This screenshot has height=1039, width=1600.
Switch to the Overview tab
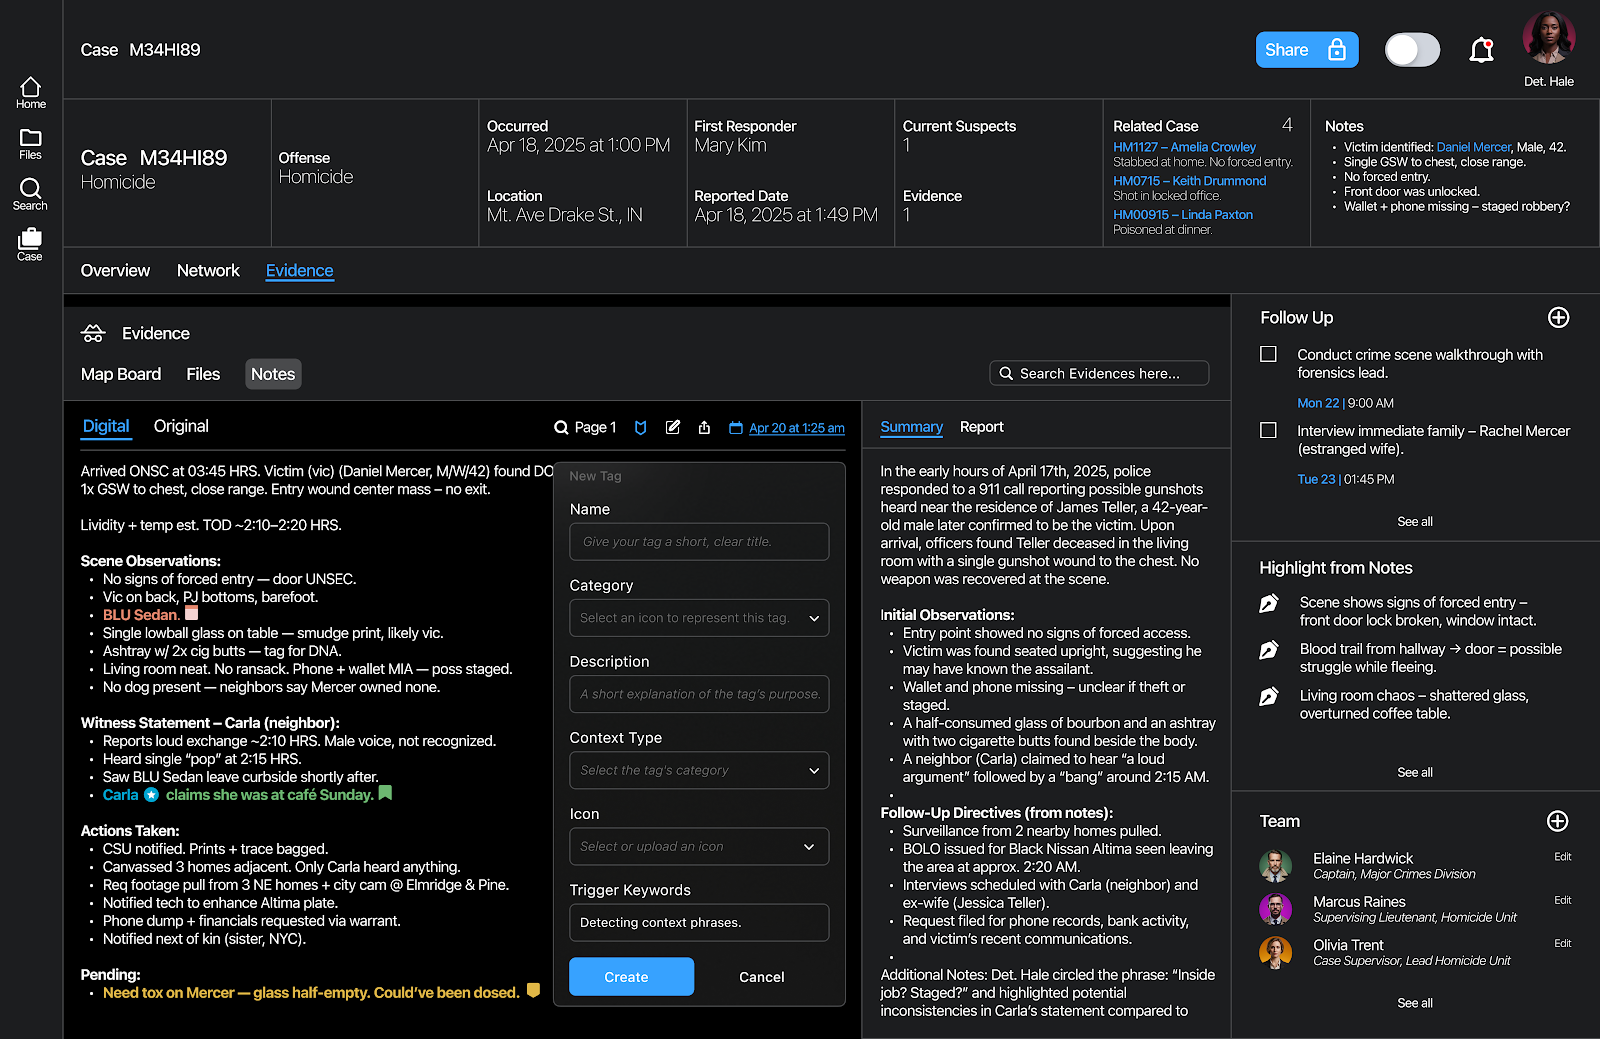coord(115,271)
